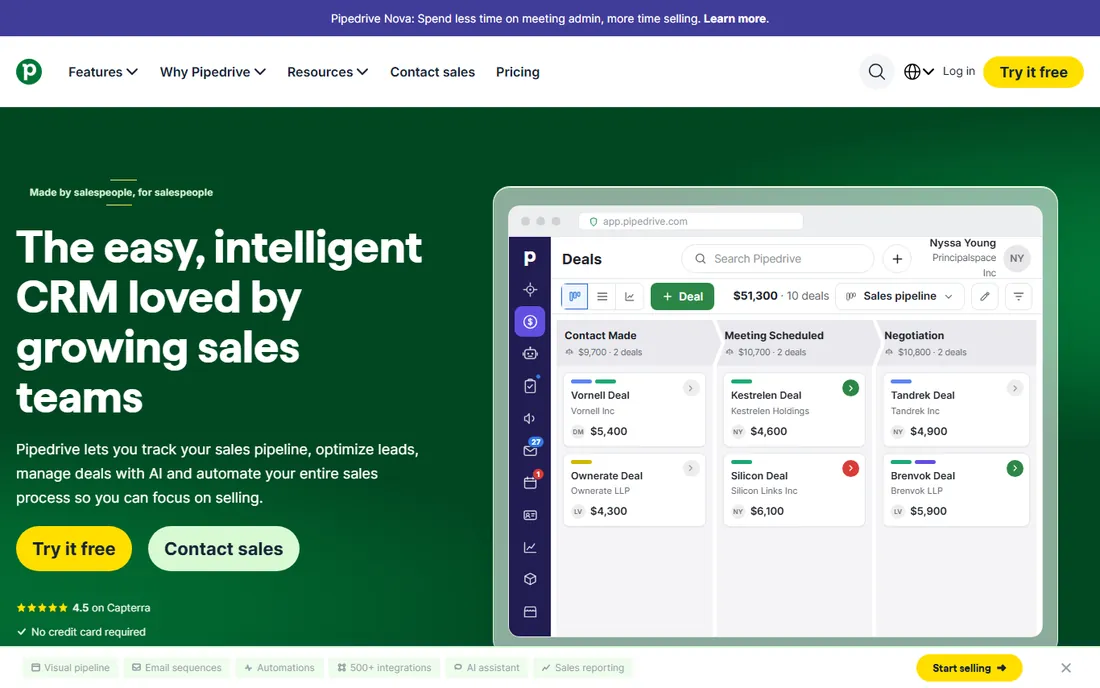
Task: Click the Tandrek Deal arrow indicator
Action: (1014, 388)
